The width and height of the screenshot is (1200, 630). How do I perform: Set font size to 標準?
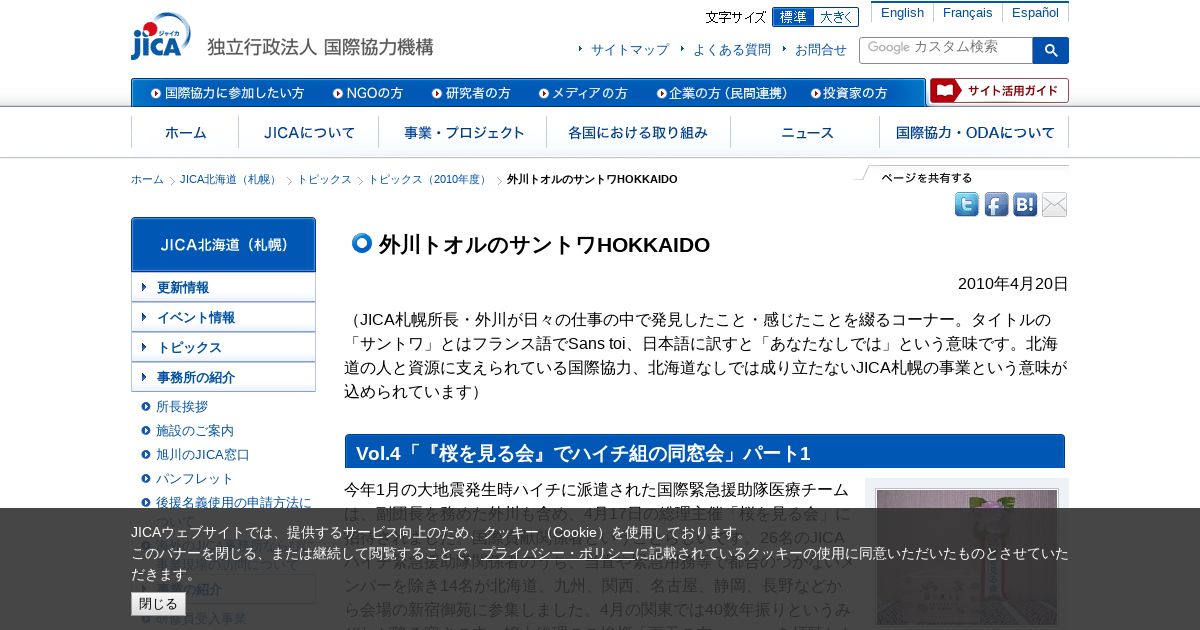click(x=793, y=17)
